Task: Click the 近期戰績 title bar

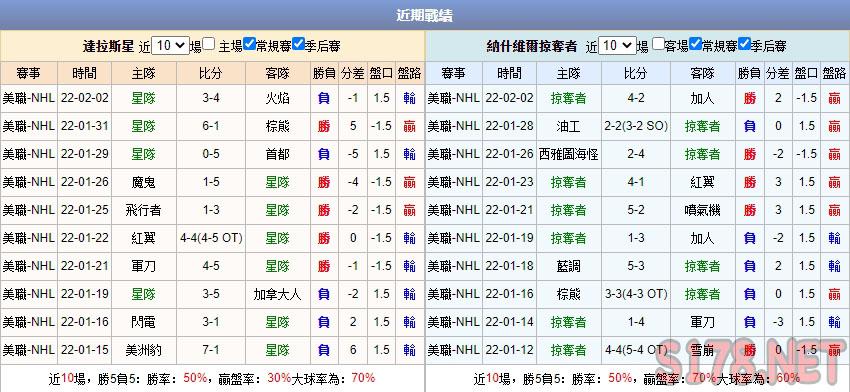Action: pyautogui.click(x=425, y=15)
